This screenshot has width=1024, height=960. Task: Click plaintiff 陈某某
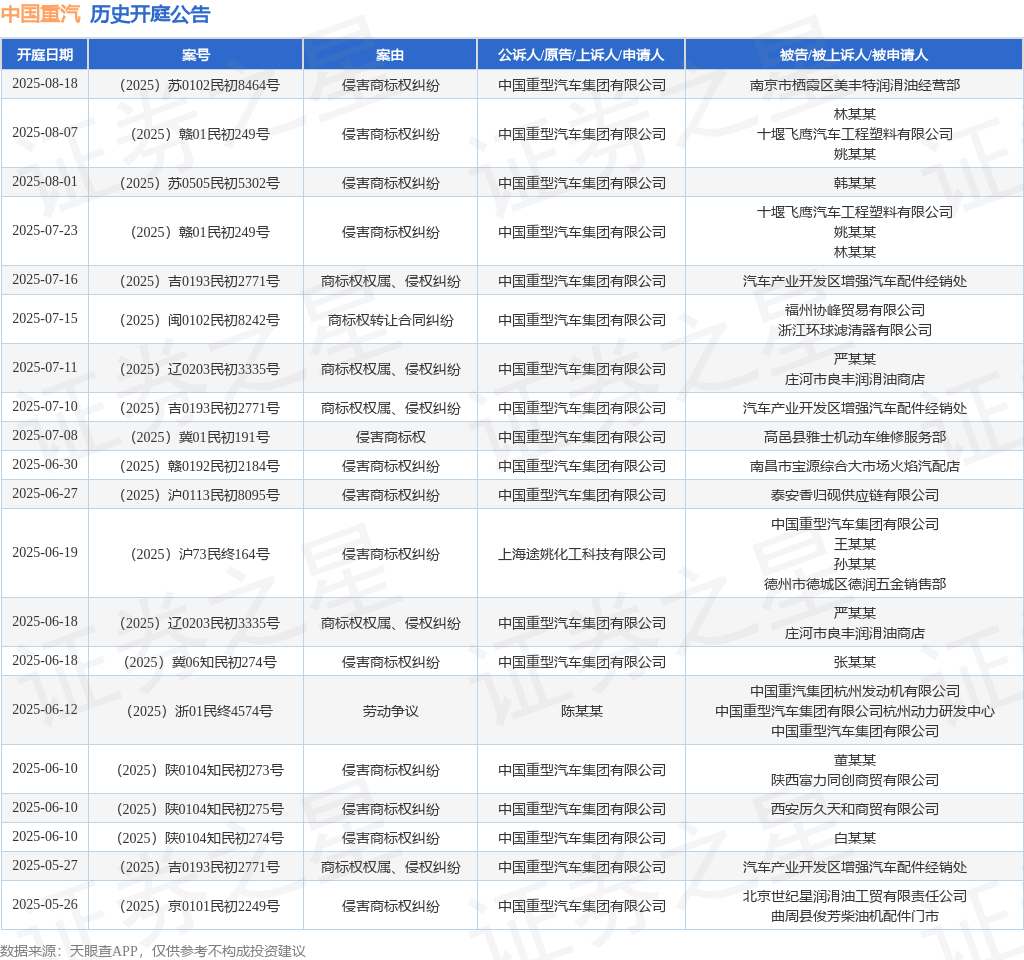581,712
